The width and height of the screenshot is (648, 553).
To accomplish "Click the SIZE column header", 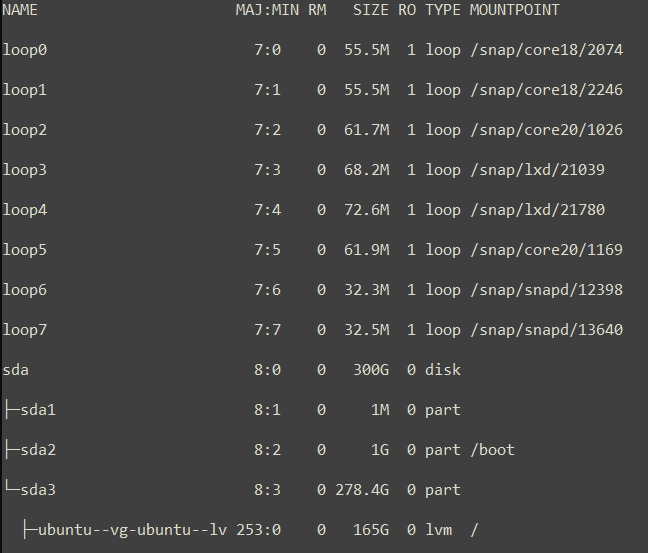I will 371,10.
